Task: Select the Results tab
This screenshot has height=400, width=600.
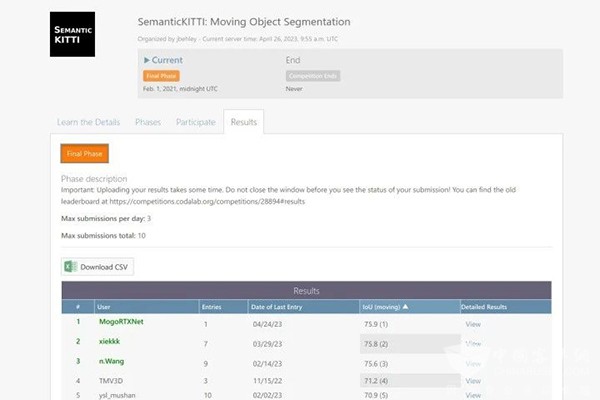Action: tap(244, 122)
